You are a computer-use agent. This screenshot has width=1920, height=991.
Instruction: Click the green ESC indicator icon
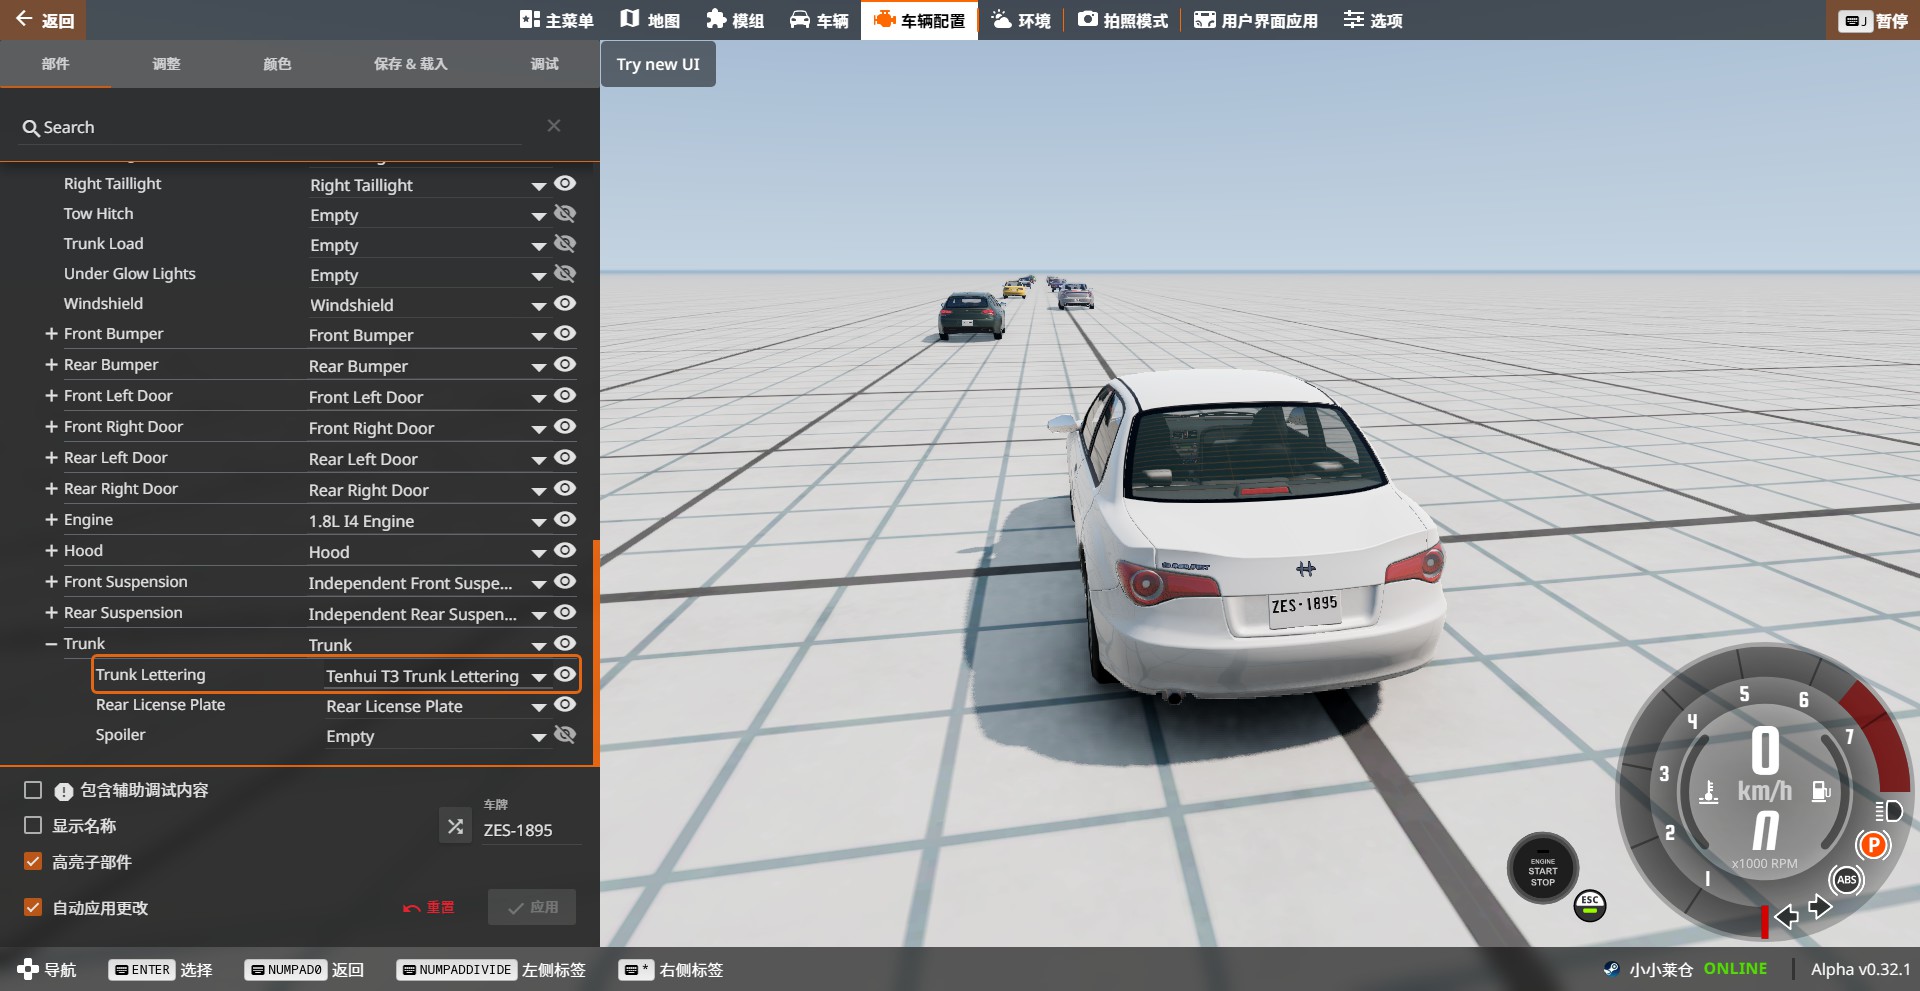click(1590, 905)
